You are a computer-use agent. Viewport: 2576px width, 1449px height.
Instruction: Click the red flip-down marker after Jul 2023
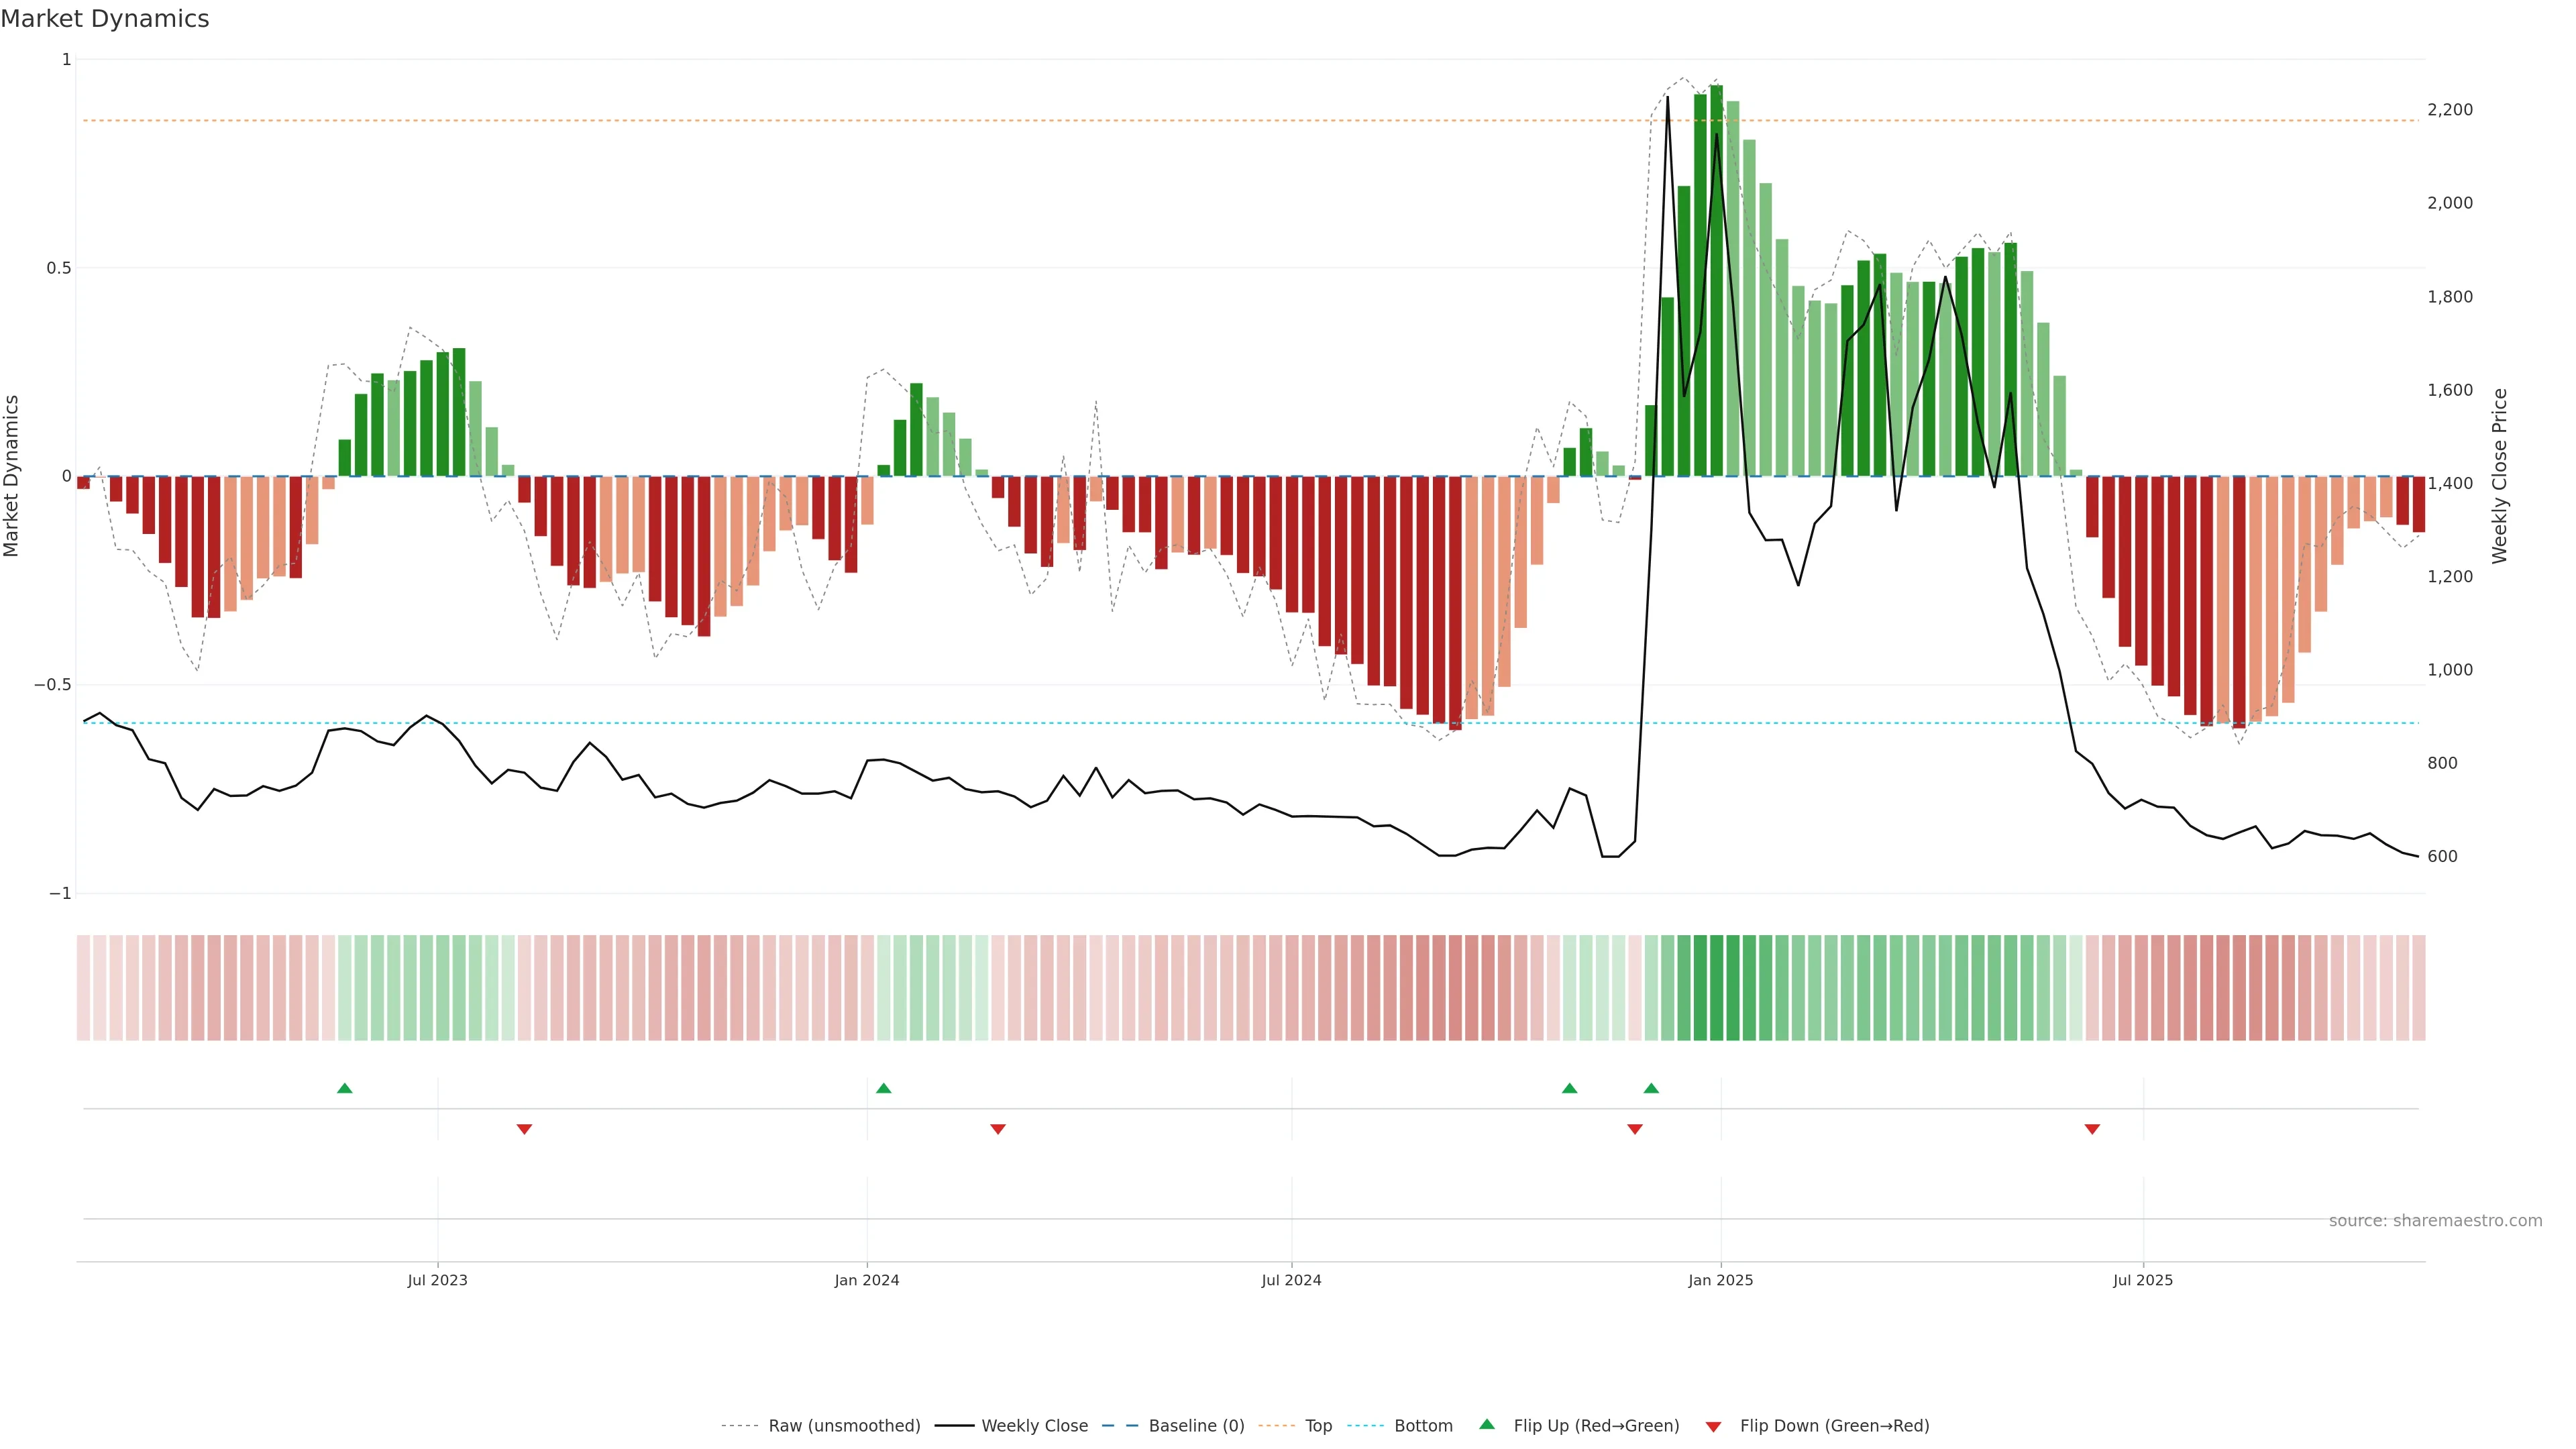[x=524, y=1129]
